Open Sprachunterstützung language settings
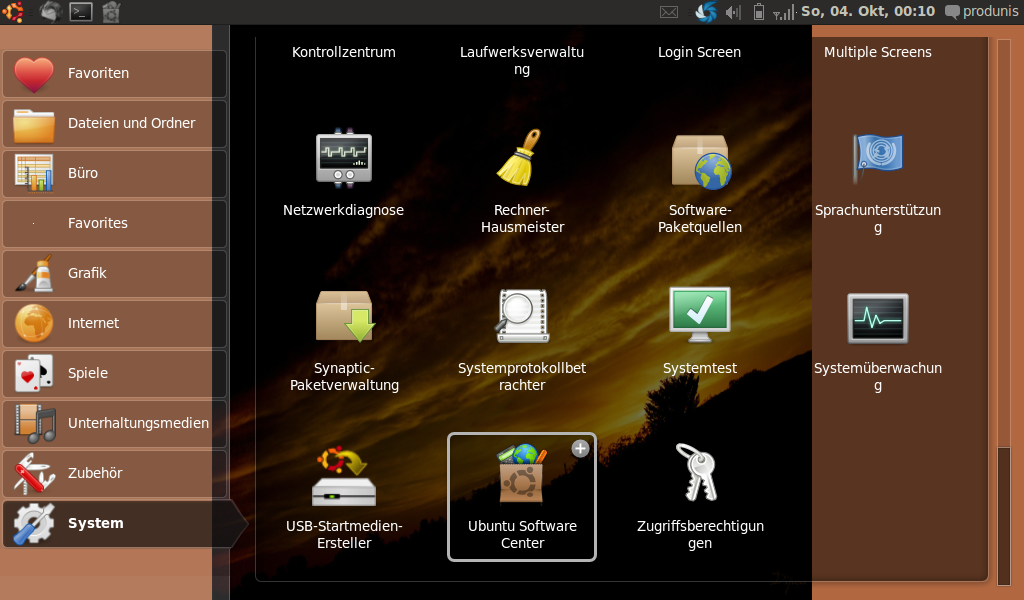The height and width of the screenshot is (600, 1024). [877, 158]
